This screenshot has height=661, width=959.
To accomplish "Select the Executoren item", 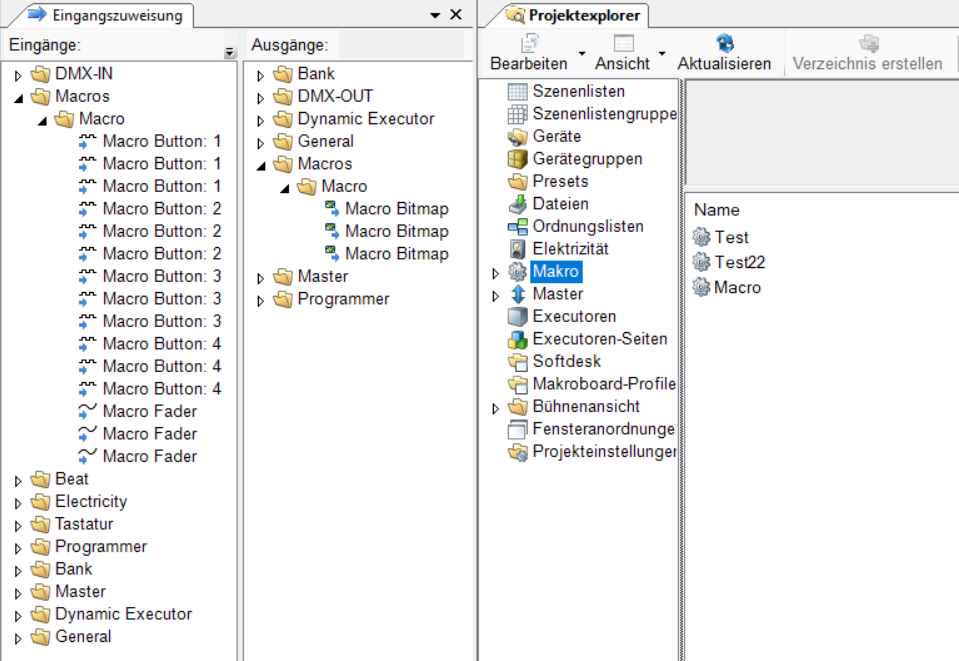I will [x=574, y=316].
